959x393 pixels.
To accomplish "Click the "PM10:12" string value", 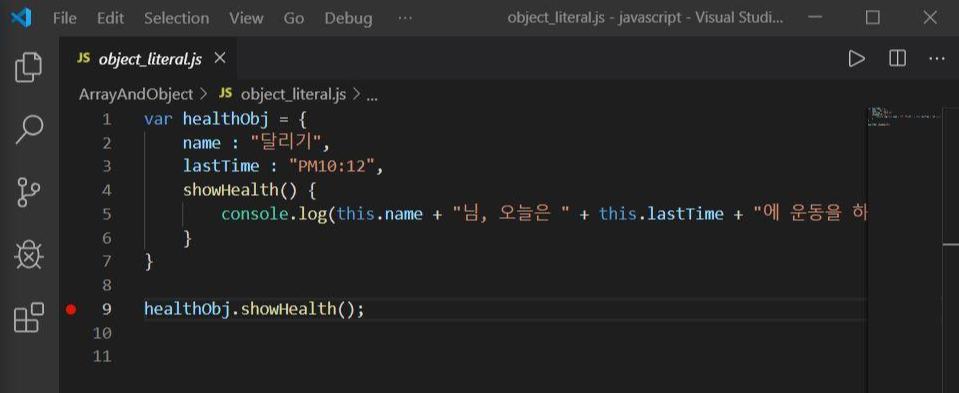I will 332,166.
